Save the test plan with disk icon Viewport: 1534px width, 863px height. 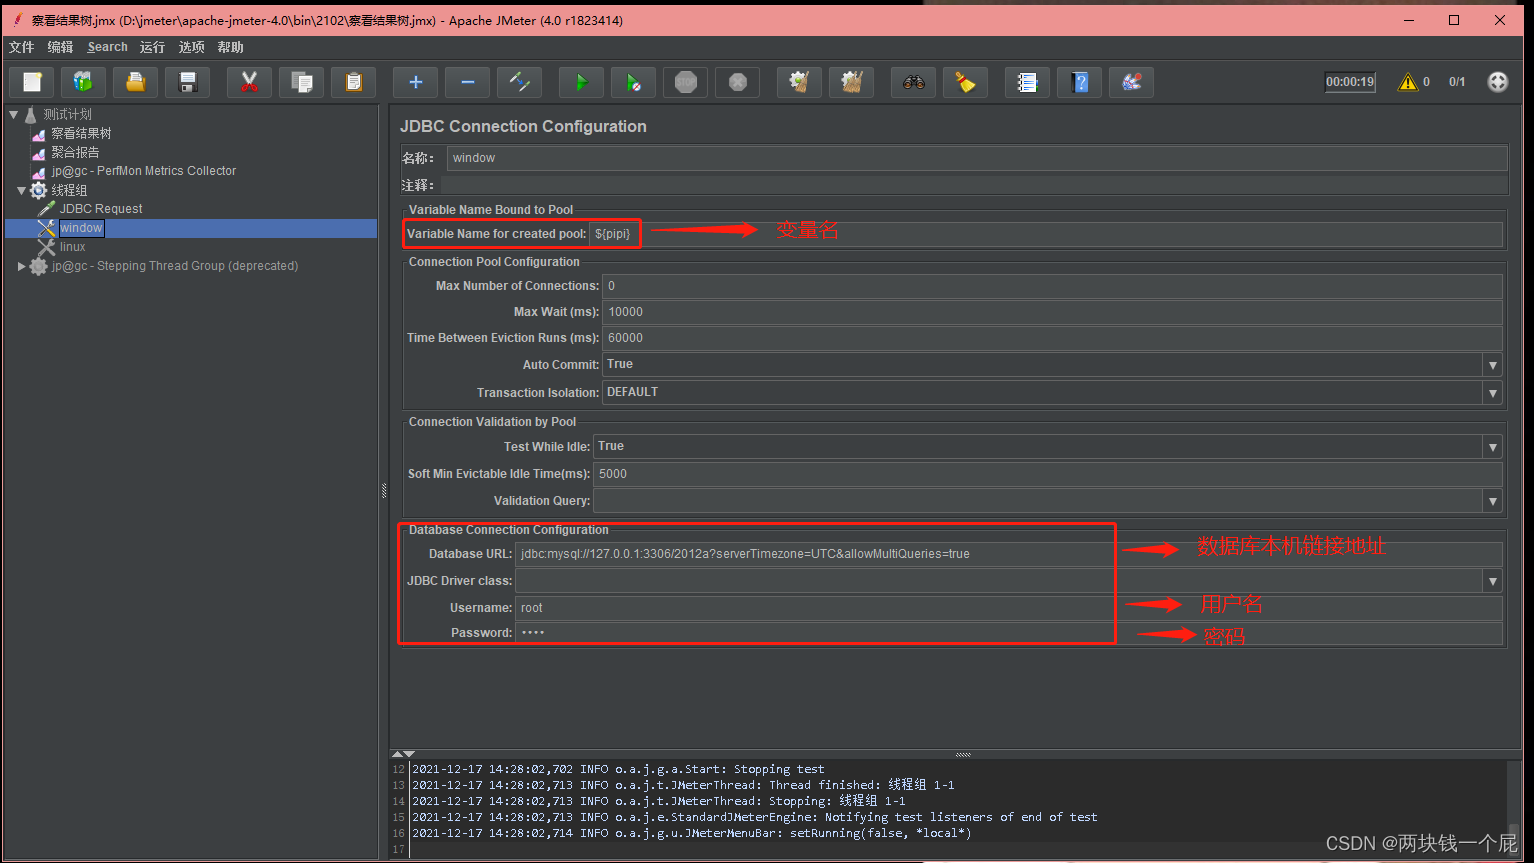click(188, 82)
